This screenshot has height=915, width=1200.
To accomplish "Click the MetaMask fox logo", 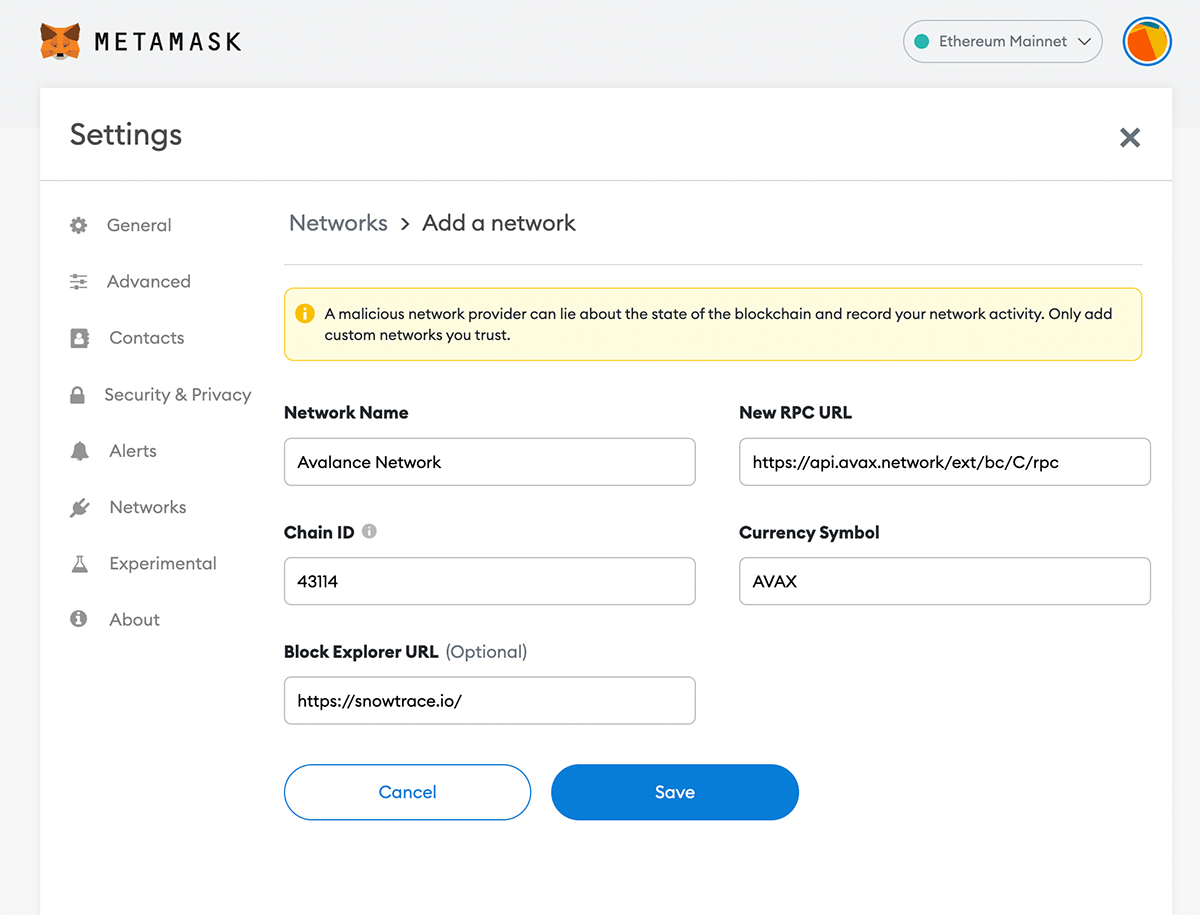I will (61, 42).
